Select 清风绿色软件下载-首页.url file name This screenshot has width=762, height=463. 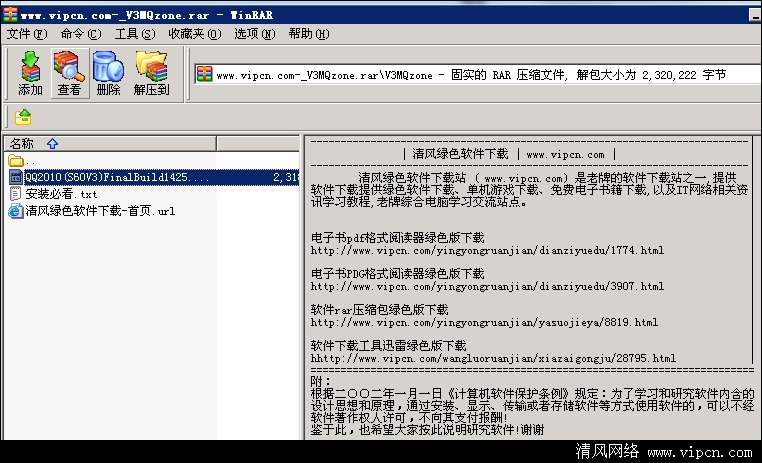[x=100, y=211]
